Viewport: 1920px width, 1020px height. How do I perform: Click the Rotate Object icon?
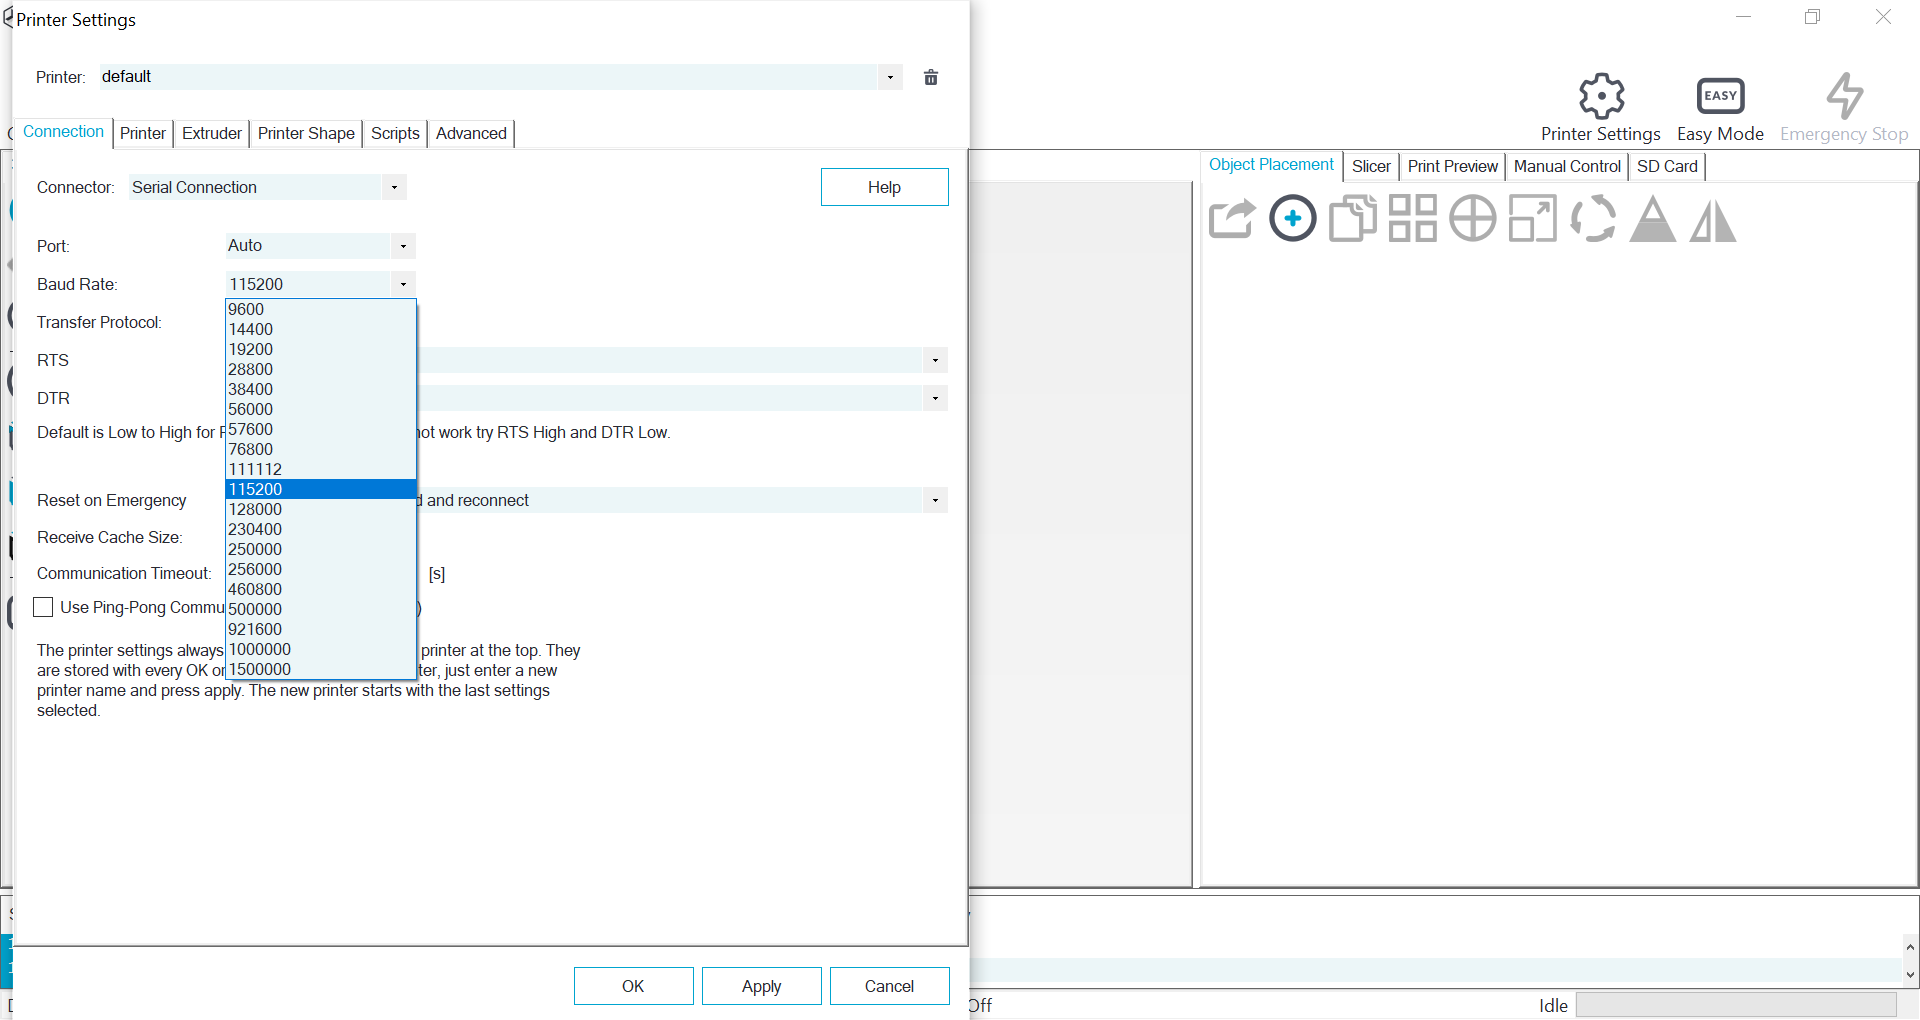(x=1593, y=218)
